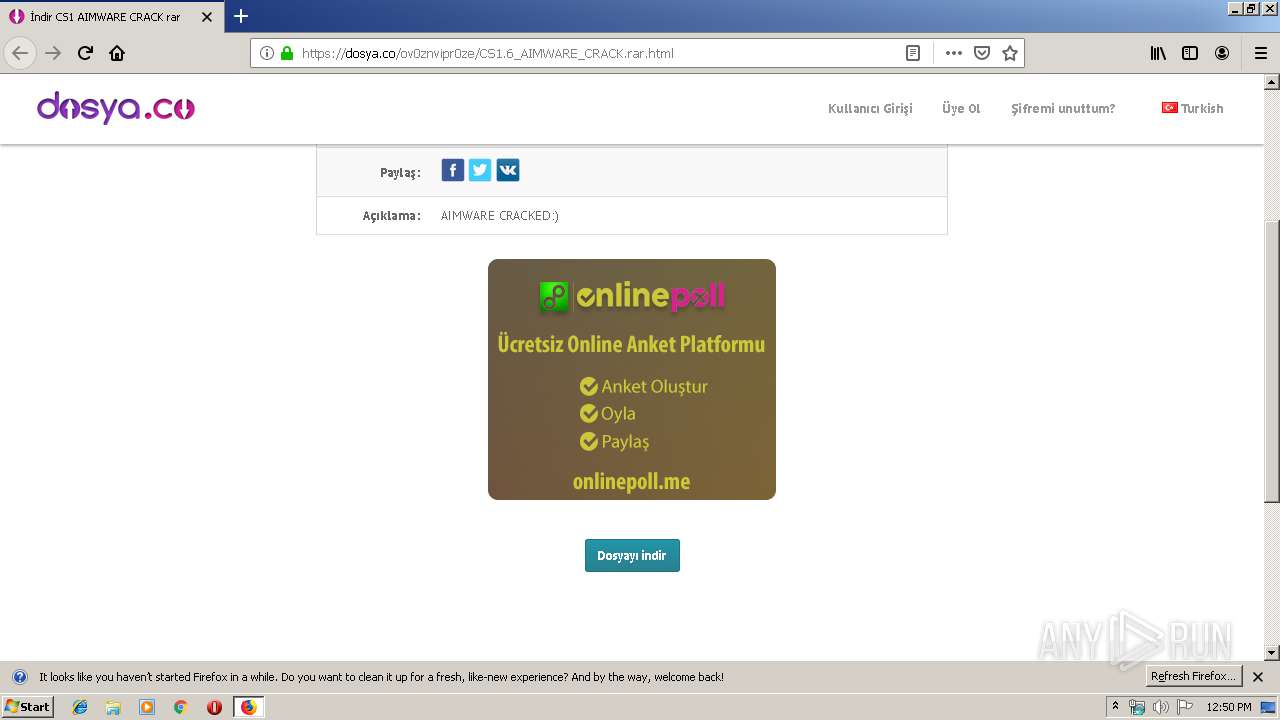The image size is (1280, 720).
Task: Dismiss the Firefox notification bar
Action: coord(1258,677)
